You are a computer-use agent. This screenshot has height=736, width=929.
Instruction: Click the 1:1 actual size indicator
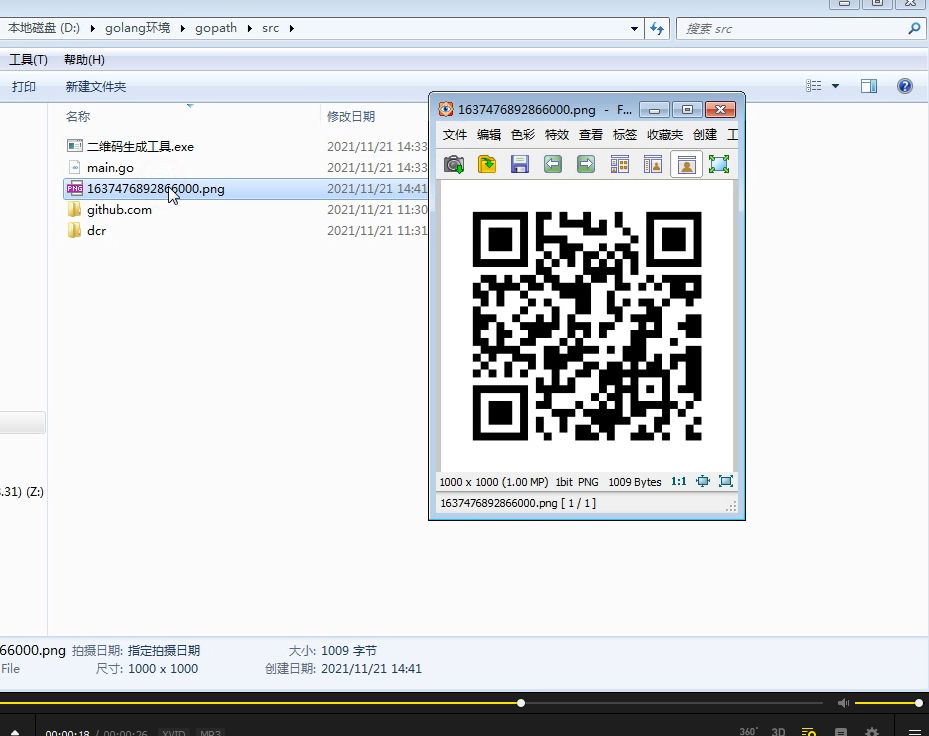pyautogui.click(x=678, y=481)
